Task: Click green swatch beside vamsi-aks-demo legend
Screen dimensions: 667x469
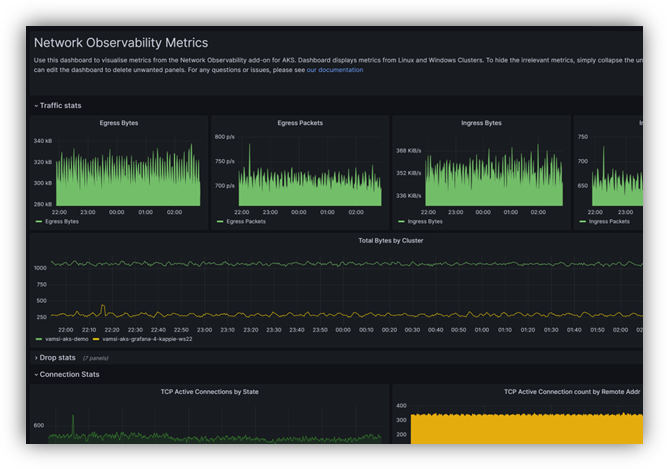Action: (39, 339)
